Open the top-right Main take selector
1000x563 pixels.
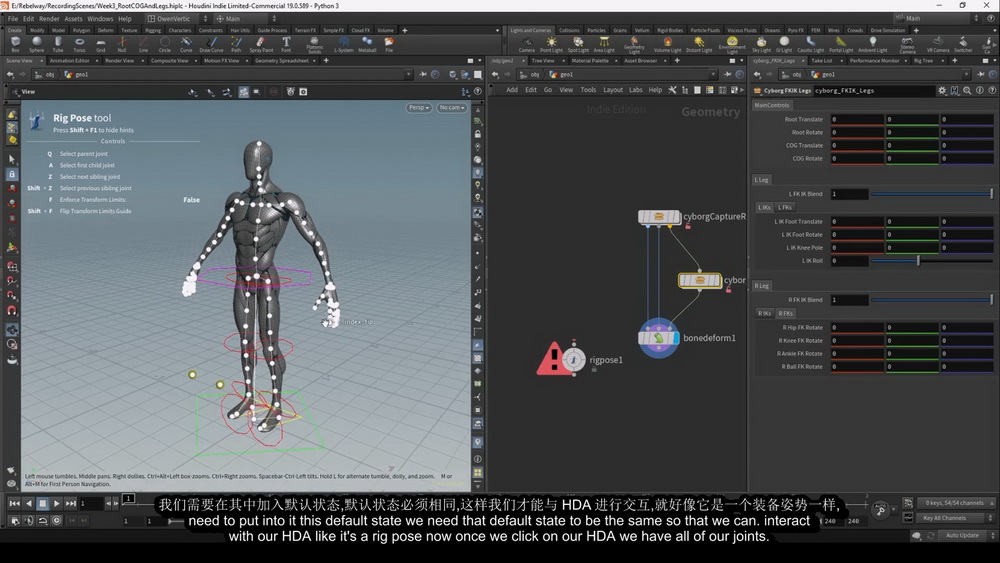(937, 18)
